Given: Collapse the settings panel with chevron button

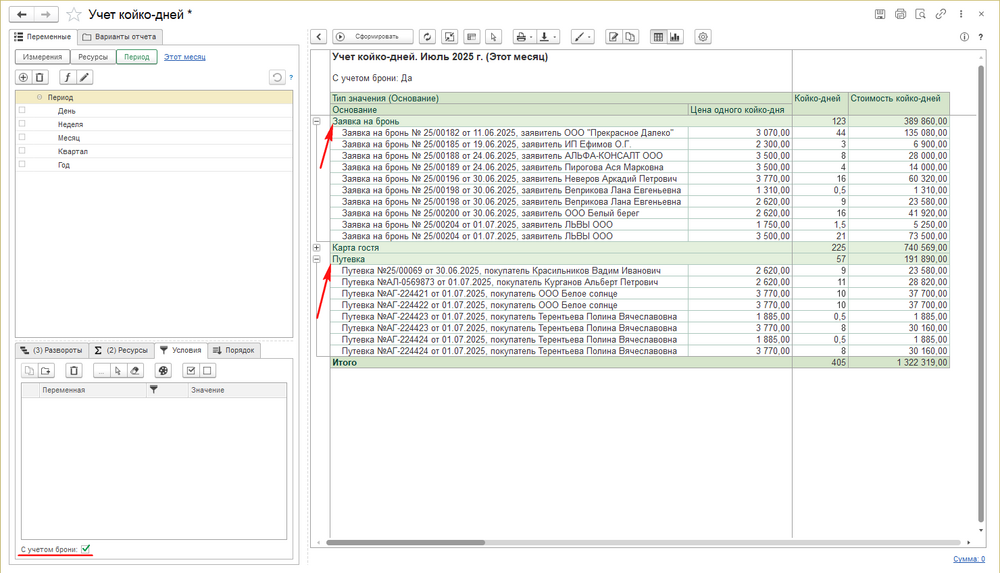Looking at the screenshot, I should [319, 37].
